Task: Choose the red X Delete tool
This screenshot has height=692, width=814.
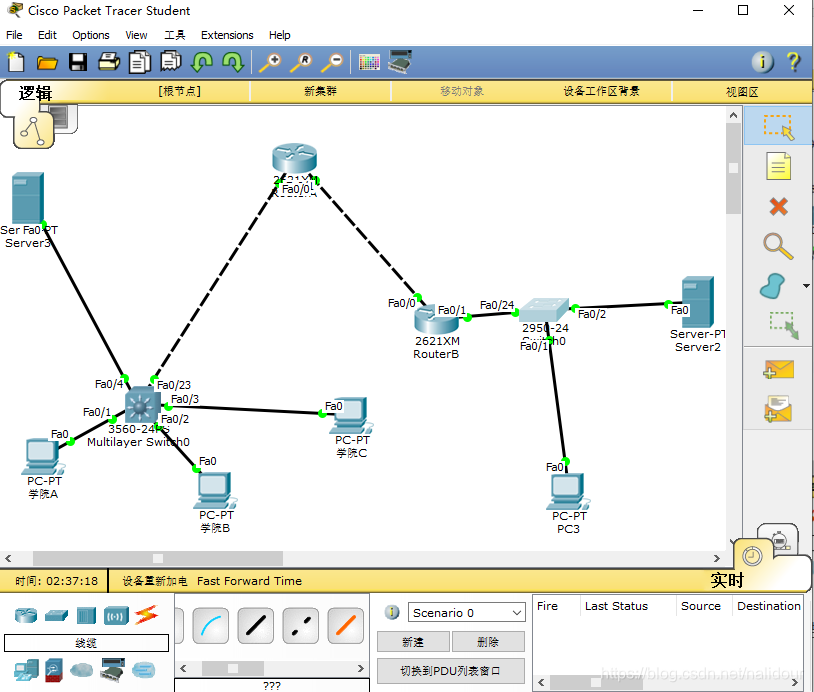Action: [x=778, y=206]
